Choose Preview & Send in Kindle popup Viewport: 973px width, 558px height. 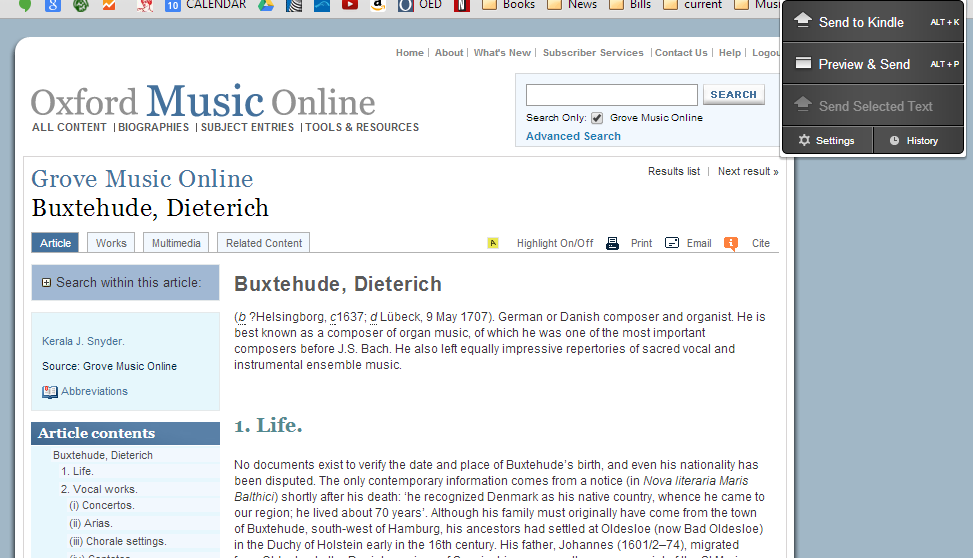(873, 64)
